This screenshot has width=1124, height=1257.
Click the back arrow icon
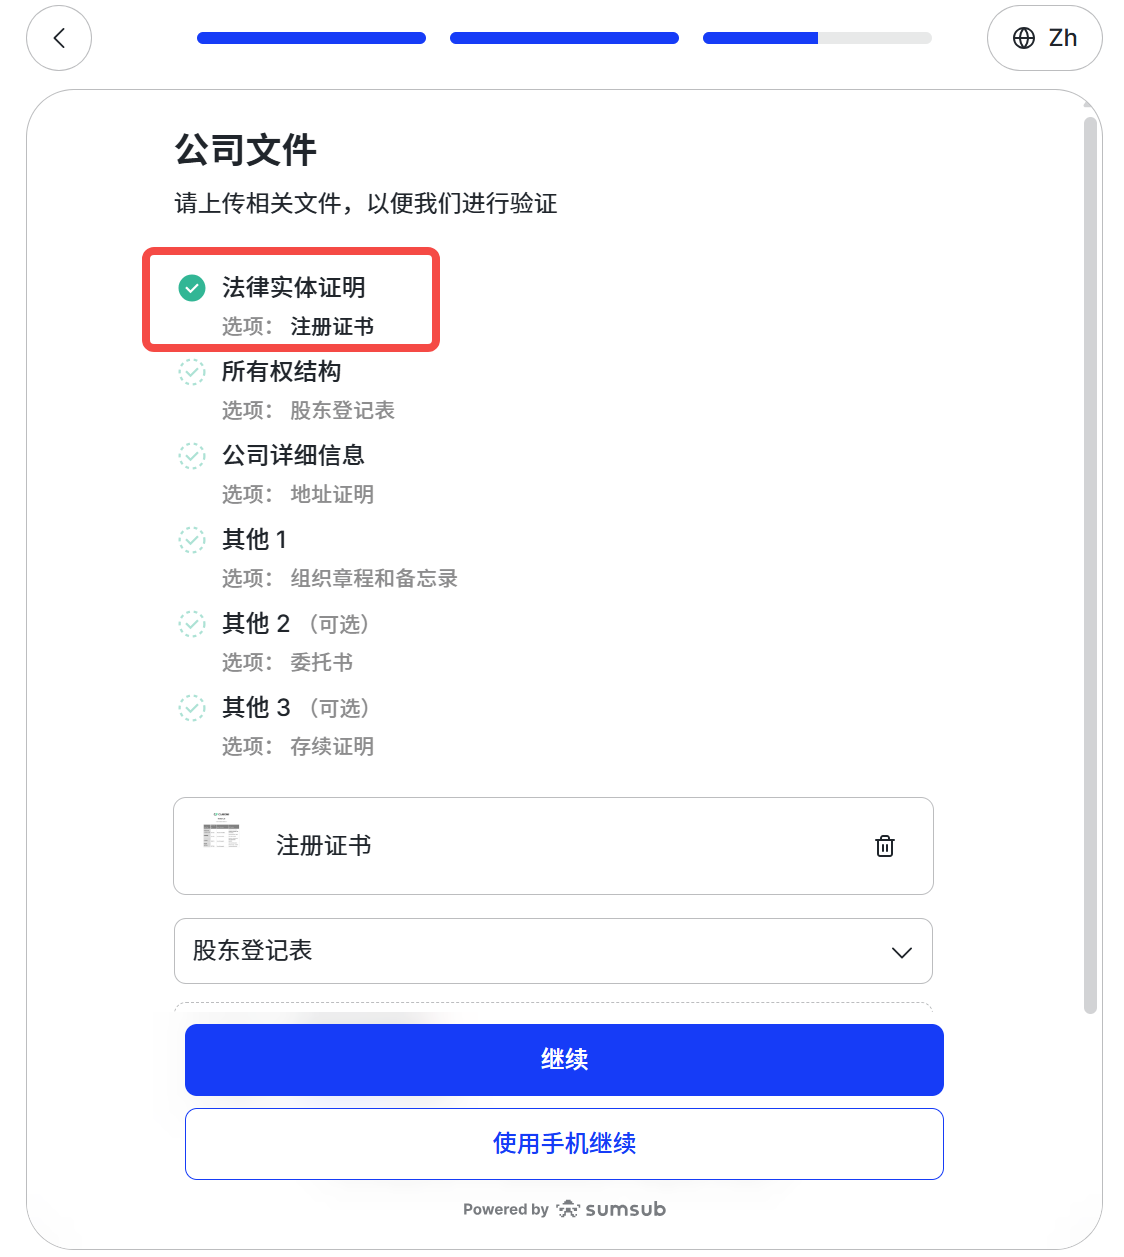[59, 38]
